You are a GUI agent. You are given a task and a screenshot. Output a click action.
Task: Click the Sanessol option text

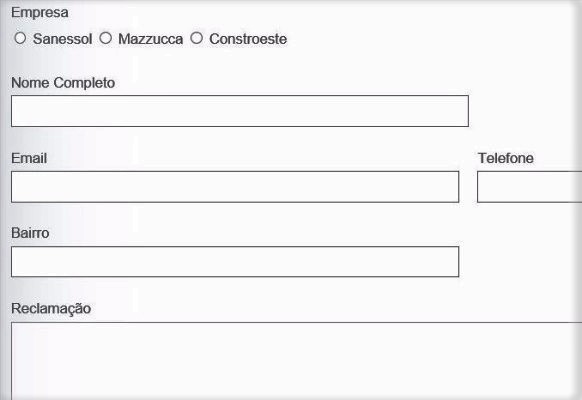(x=62, y=39)
